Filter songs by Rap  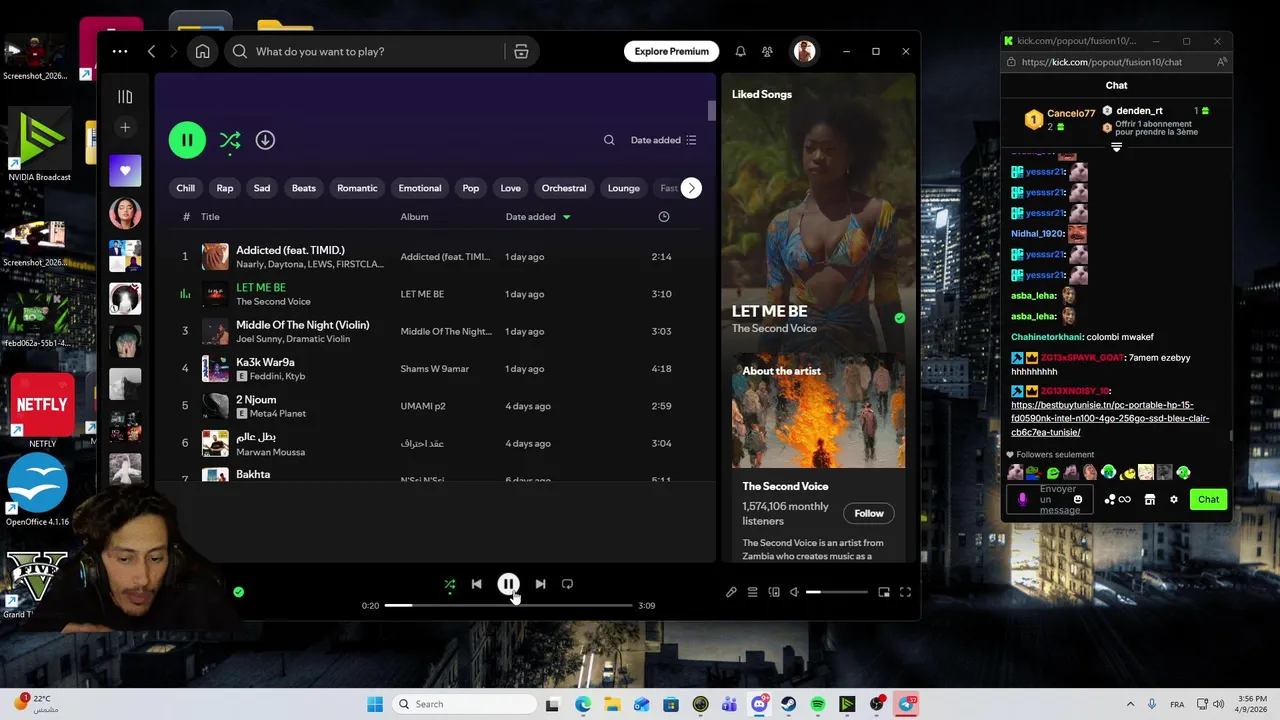[225, 188]
